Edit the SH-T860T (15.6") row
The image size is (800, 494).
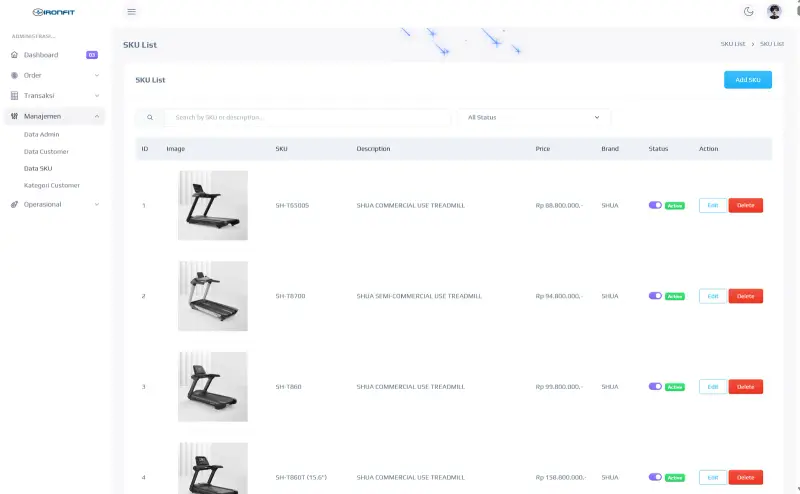tap(712, 477)
